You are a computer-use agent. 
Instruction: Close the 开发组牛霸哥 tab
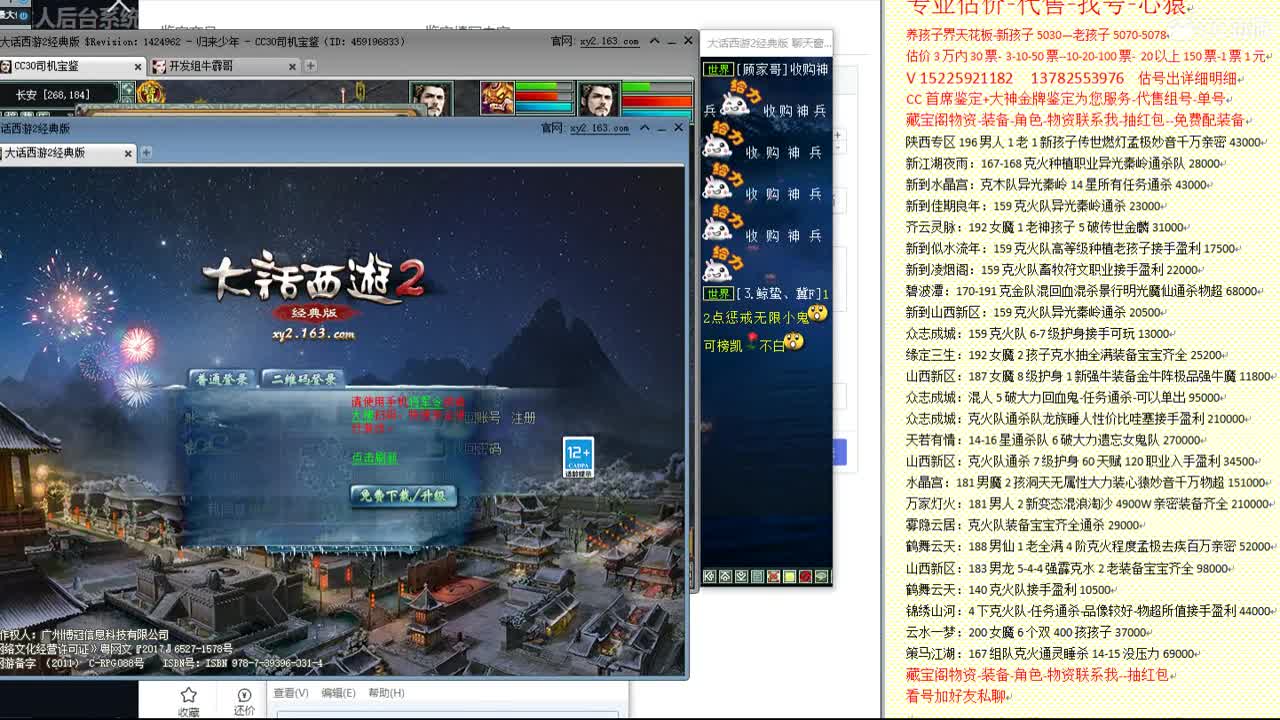click(292, 67)
